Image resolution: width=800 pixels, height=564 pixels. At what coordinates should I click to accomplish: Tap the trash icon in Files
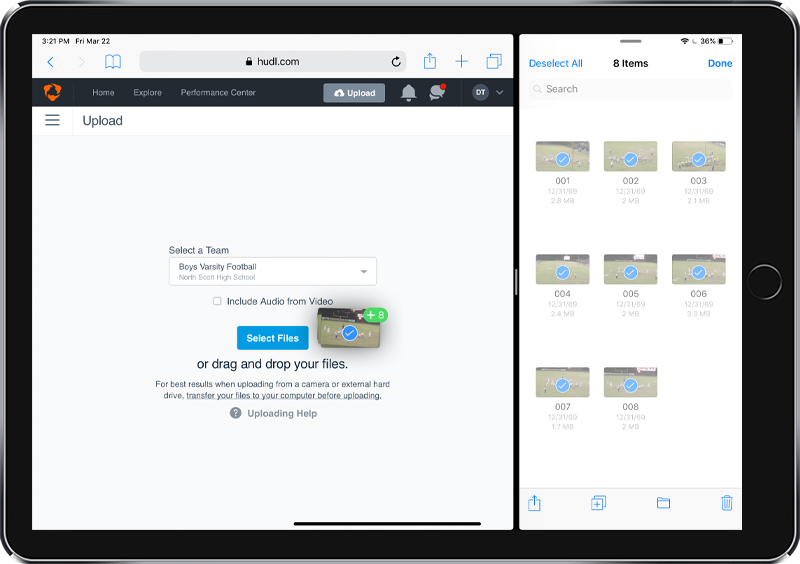click(x=727, y=503)
